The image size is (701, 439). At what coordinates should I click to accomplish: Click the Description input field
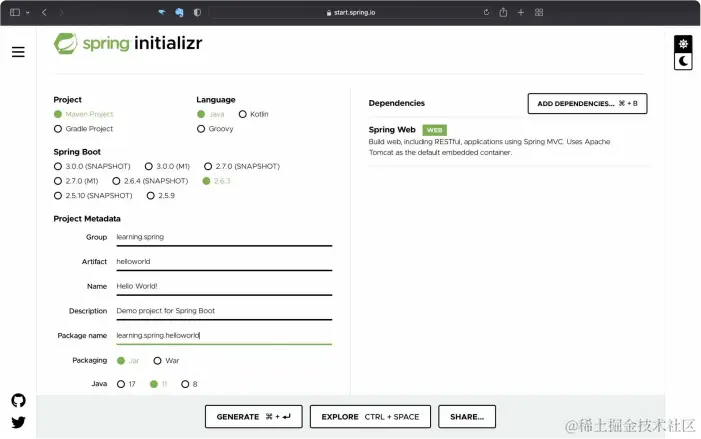tap(224, 311)
